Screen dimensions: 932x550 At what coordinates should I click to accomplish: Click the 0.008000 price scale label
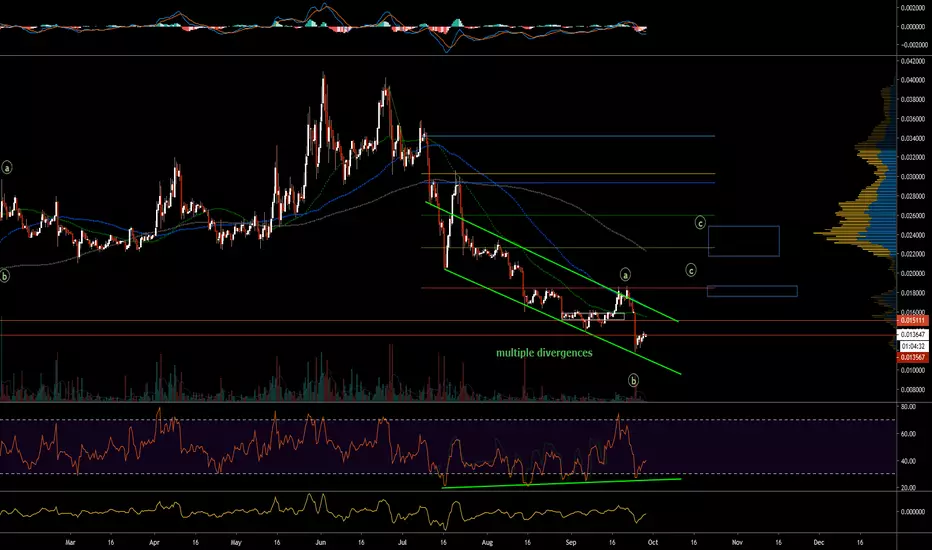(x=912, y=389)
